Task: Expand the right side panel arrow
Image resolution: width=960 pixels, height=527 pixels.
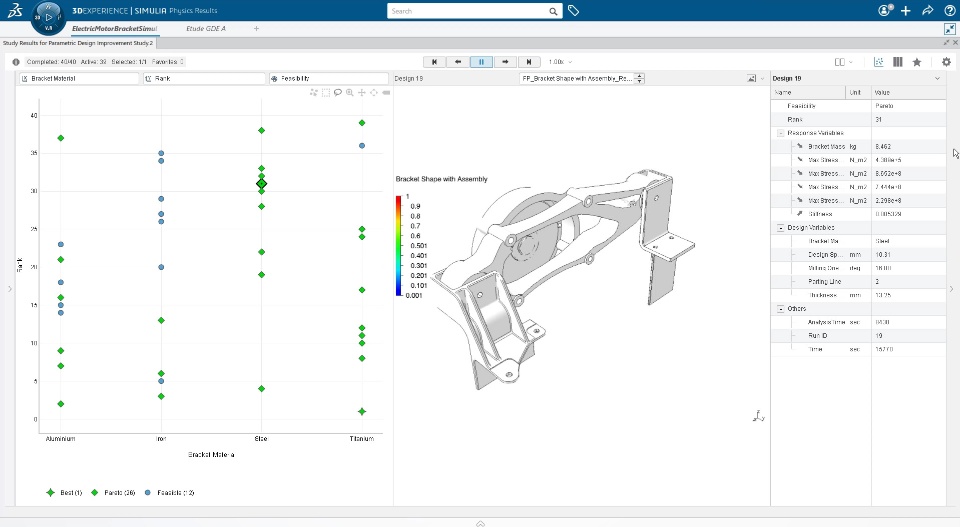Action: coord(951,288)
